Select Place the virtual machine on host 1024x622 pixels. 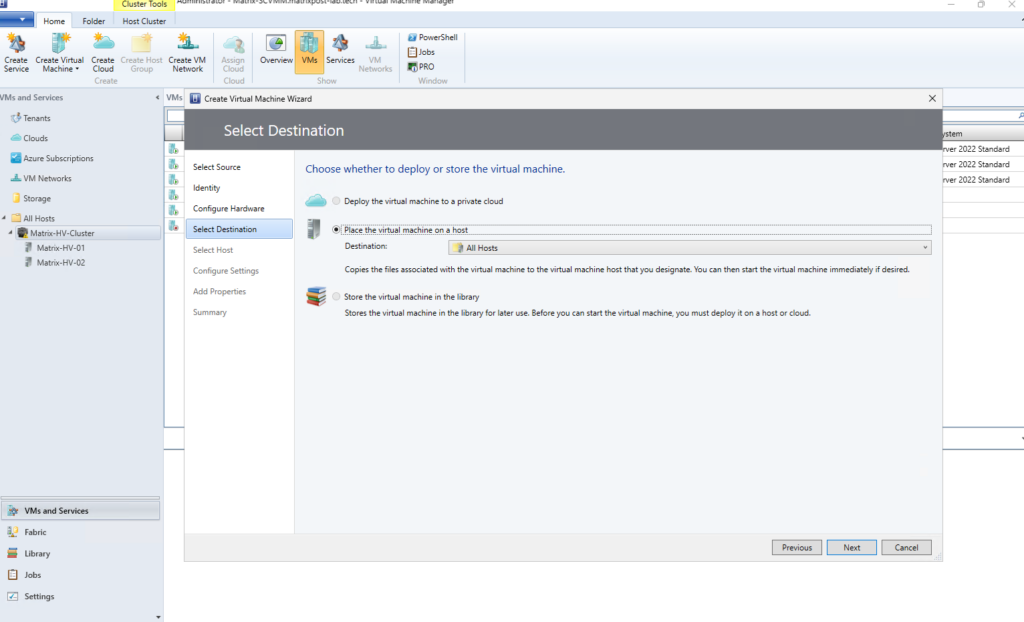[336, 230]
